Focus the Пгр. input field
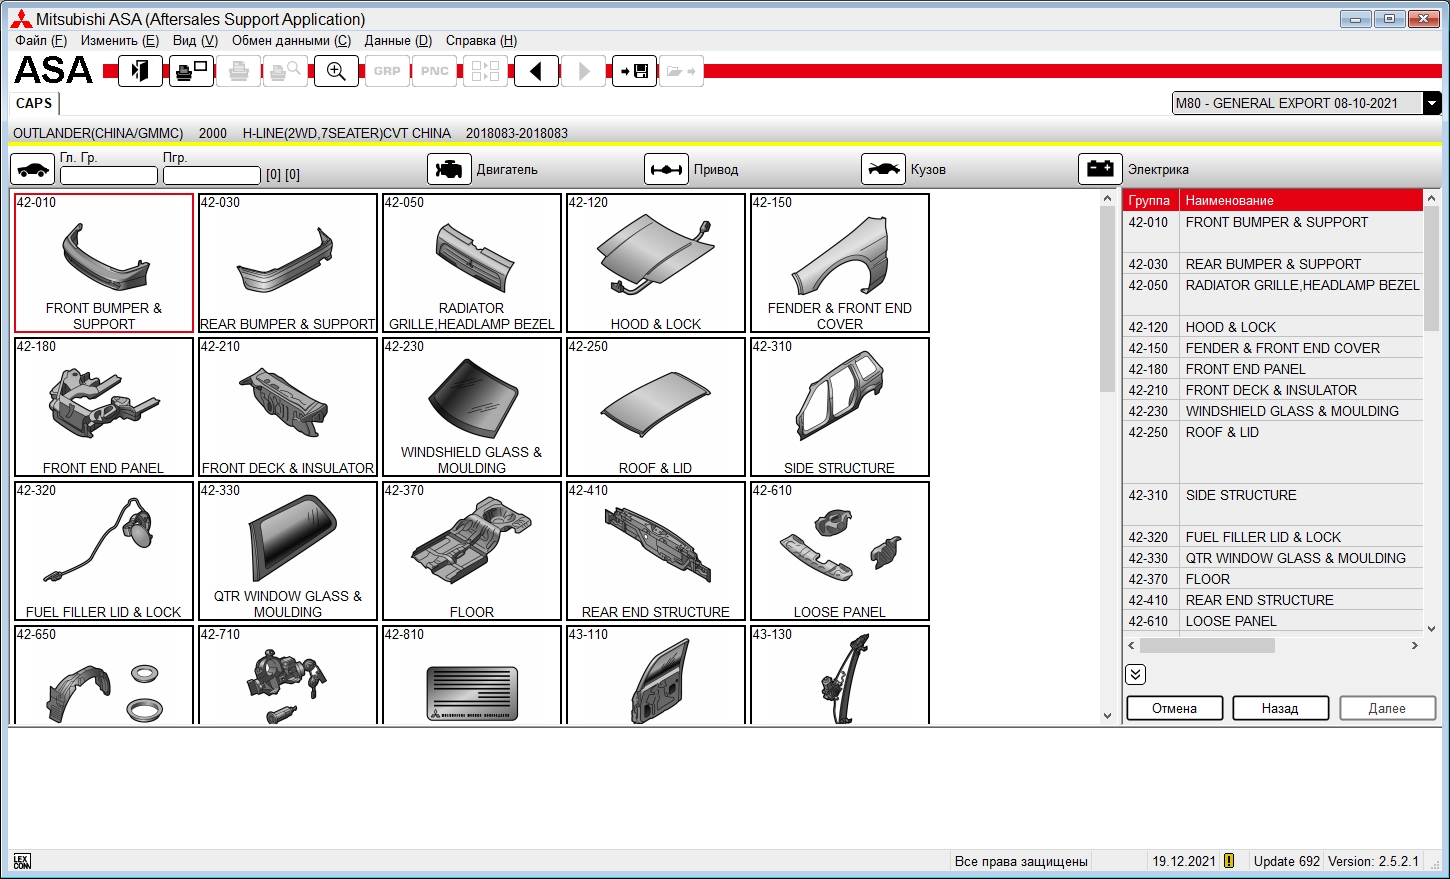Viewport: 1450px width, 879px height. pyautogui.click(x=211, y=175)
